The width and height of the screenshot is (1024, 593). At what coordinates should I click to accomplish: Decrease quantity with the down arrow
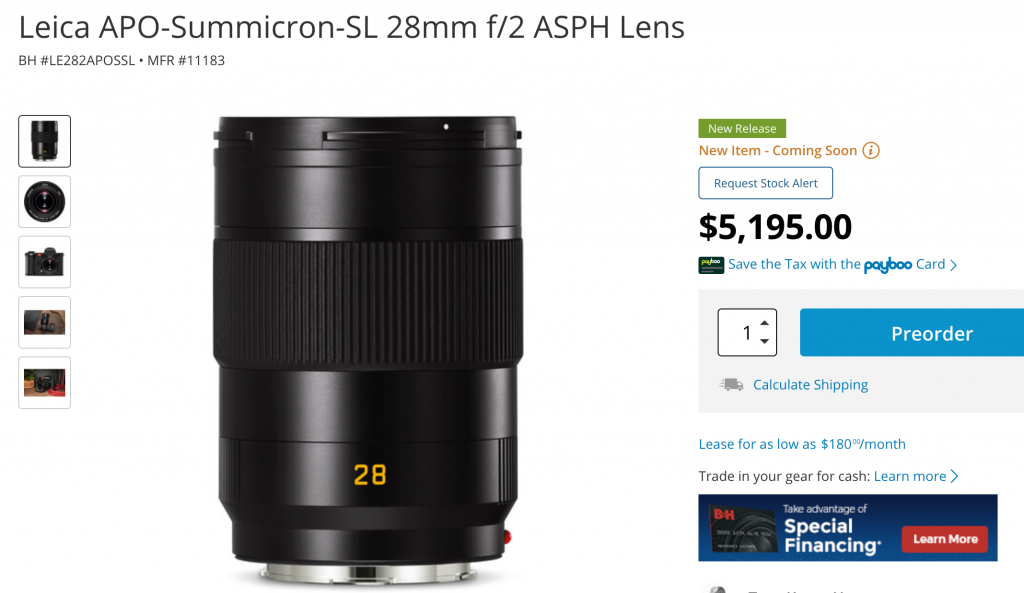[765, 342]
